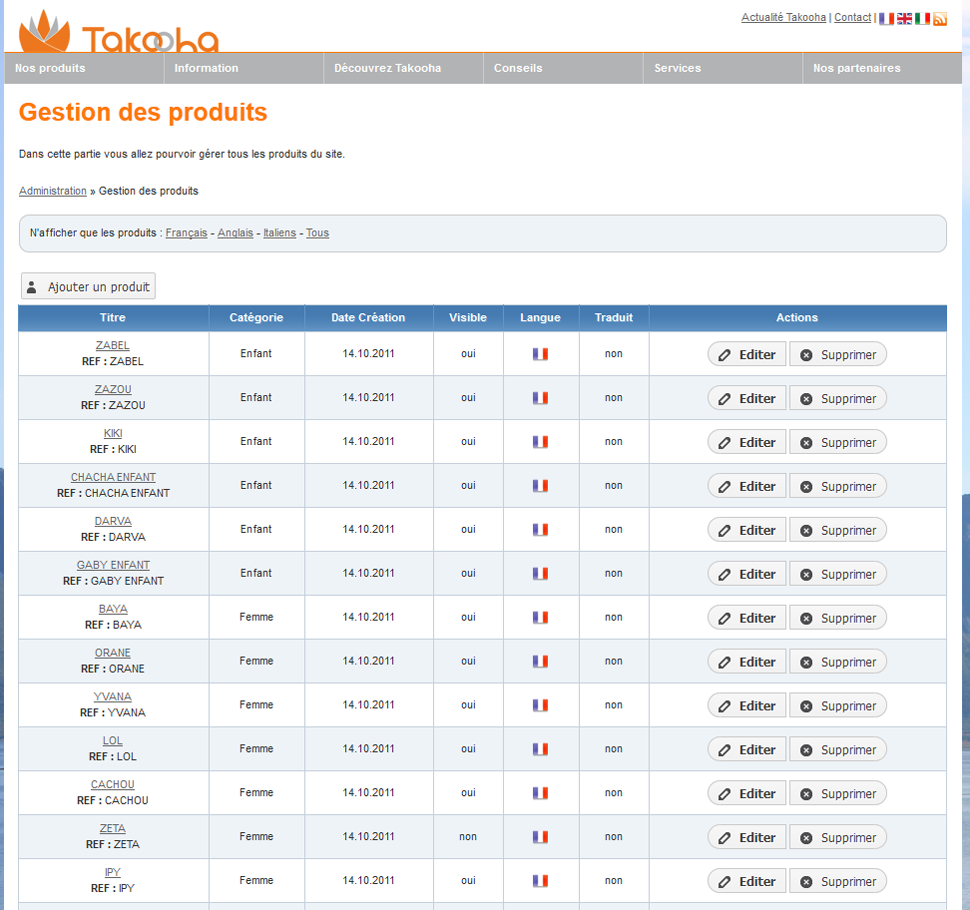Edit the ZAZOU product

(x=747, y=398)
